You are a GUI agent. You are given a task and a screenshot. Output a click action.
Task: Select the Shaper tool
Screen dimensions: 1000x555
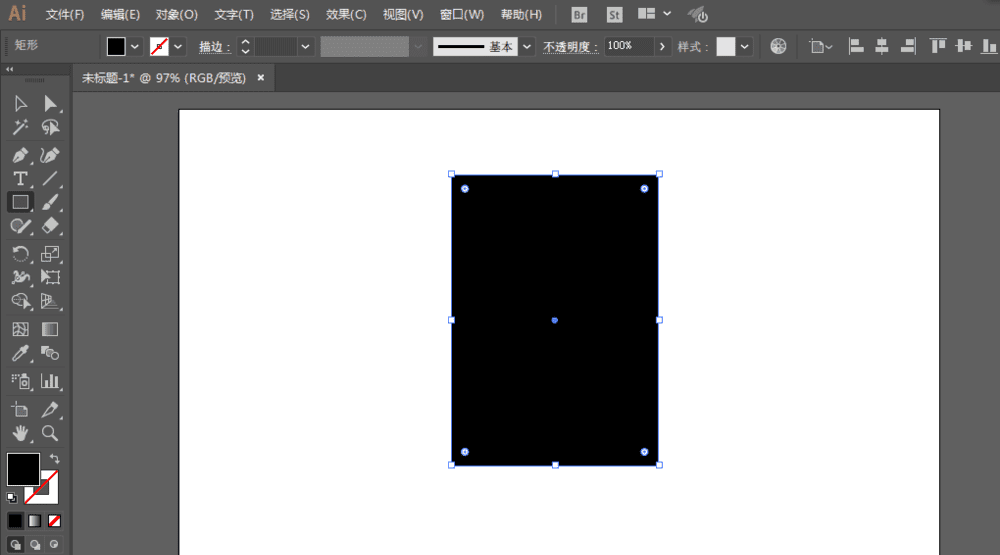20,226
